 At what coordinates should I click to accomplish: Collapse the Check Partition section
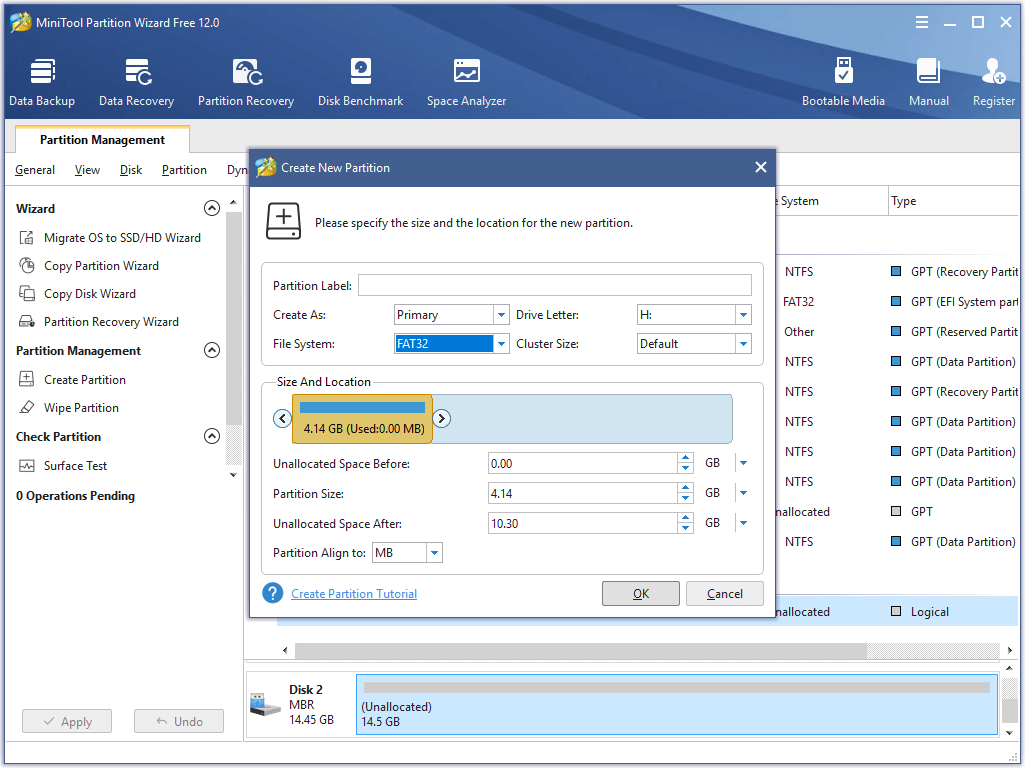click(212, 437)
